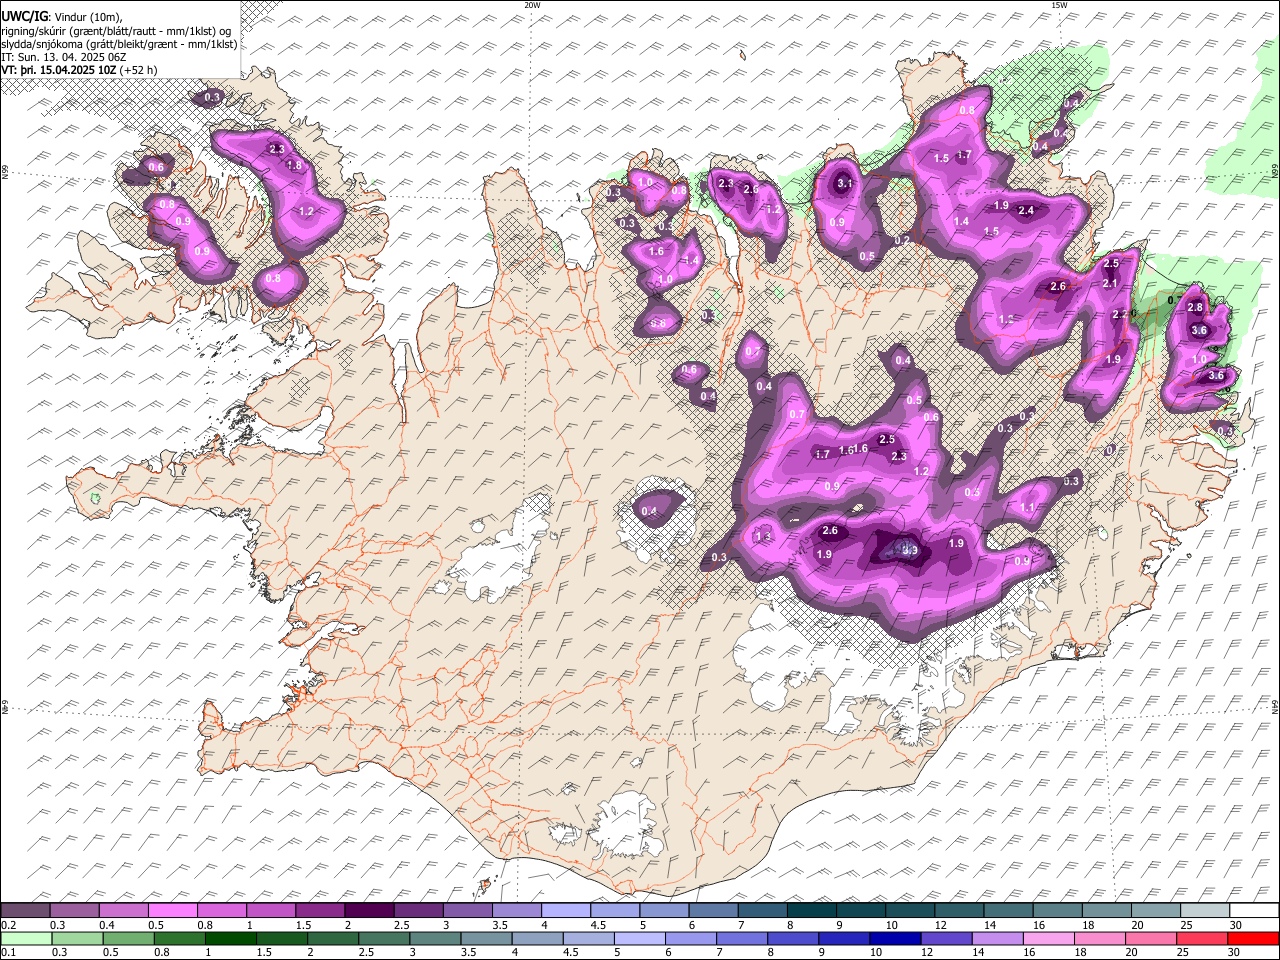
Task: Select the lightest green bottom-row swatch labeled 0.1
Action: (x=27, y=939)
